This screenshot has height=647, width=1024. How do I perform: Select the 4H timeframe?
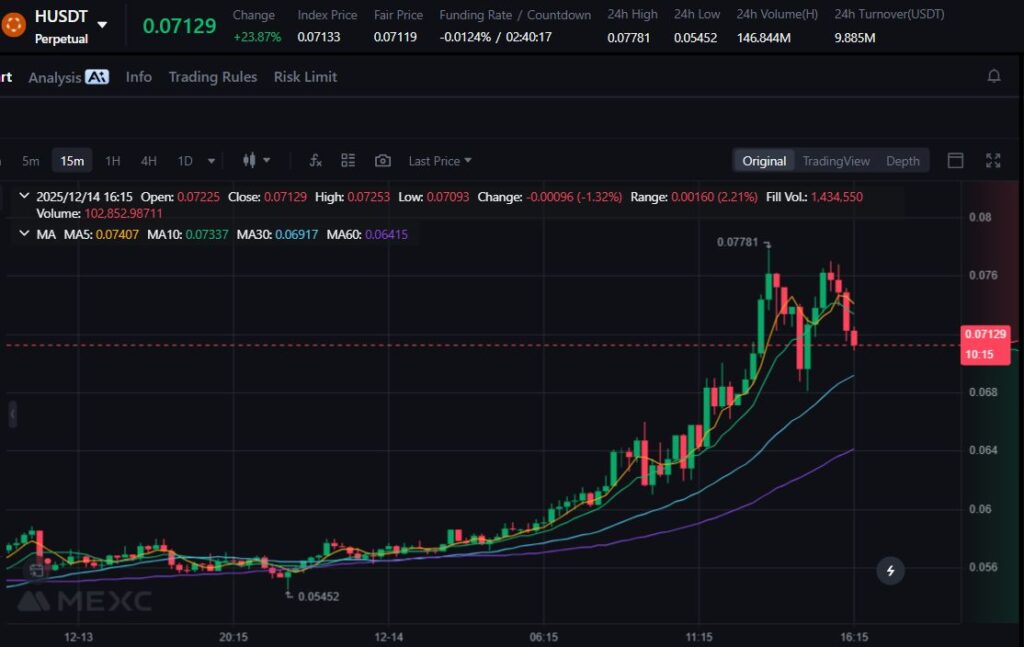(x=148, y=161)
